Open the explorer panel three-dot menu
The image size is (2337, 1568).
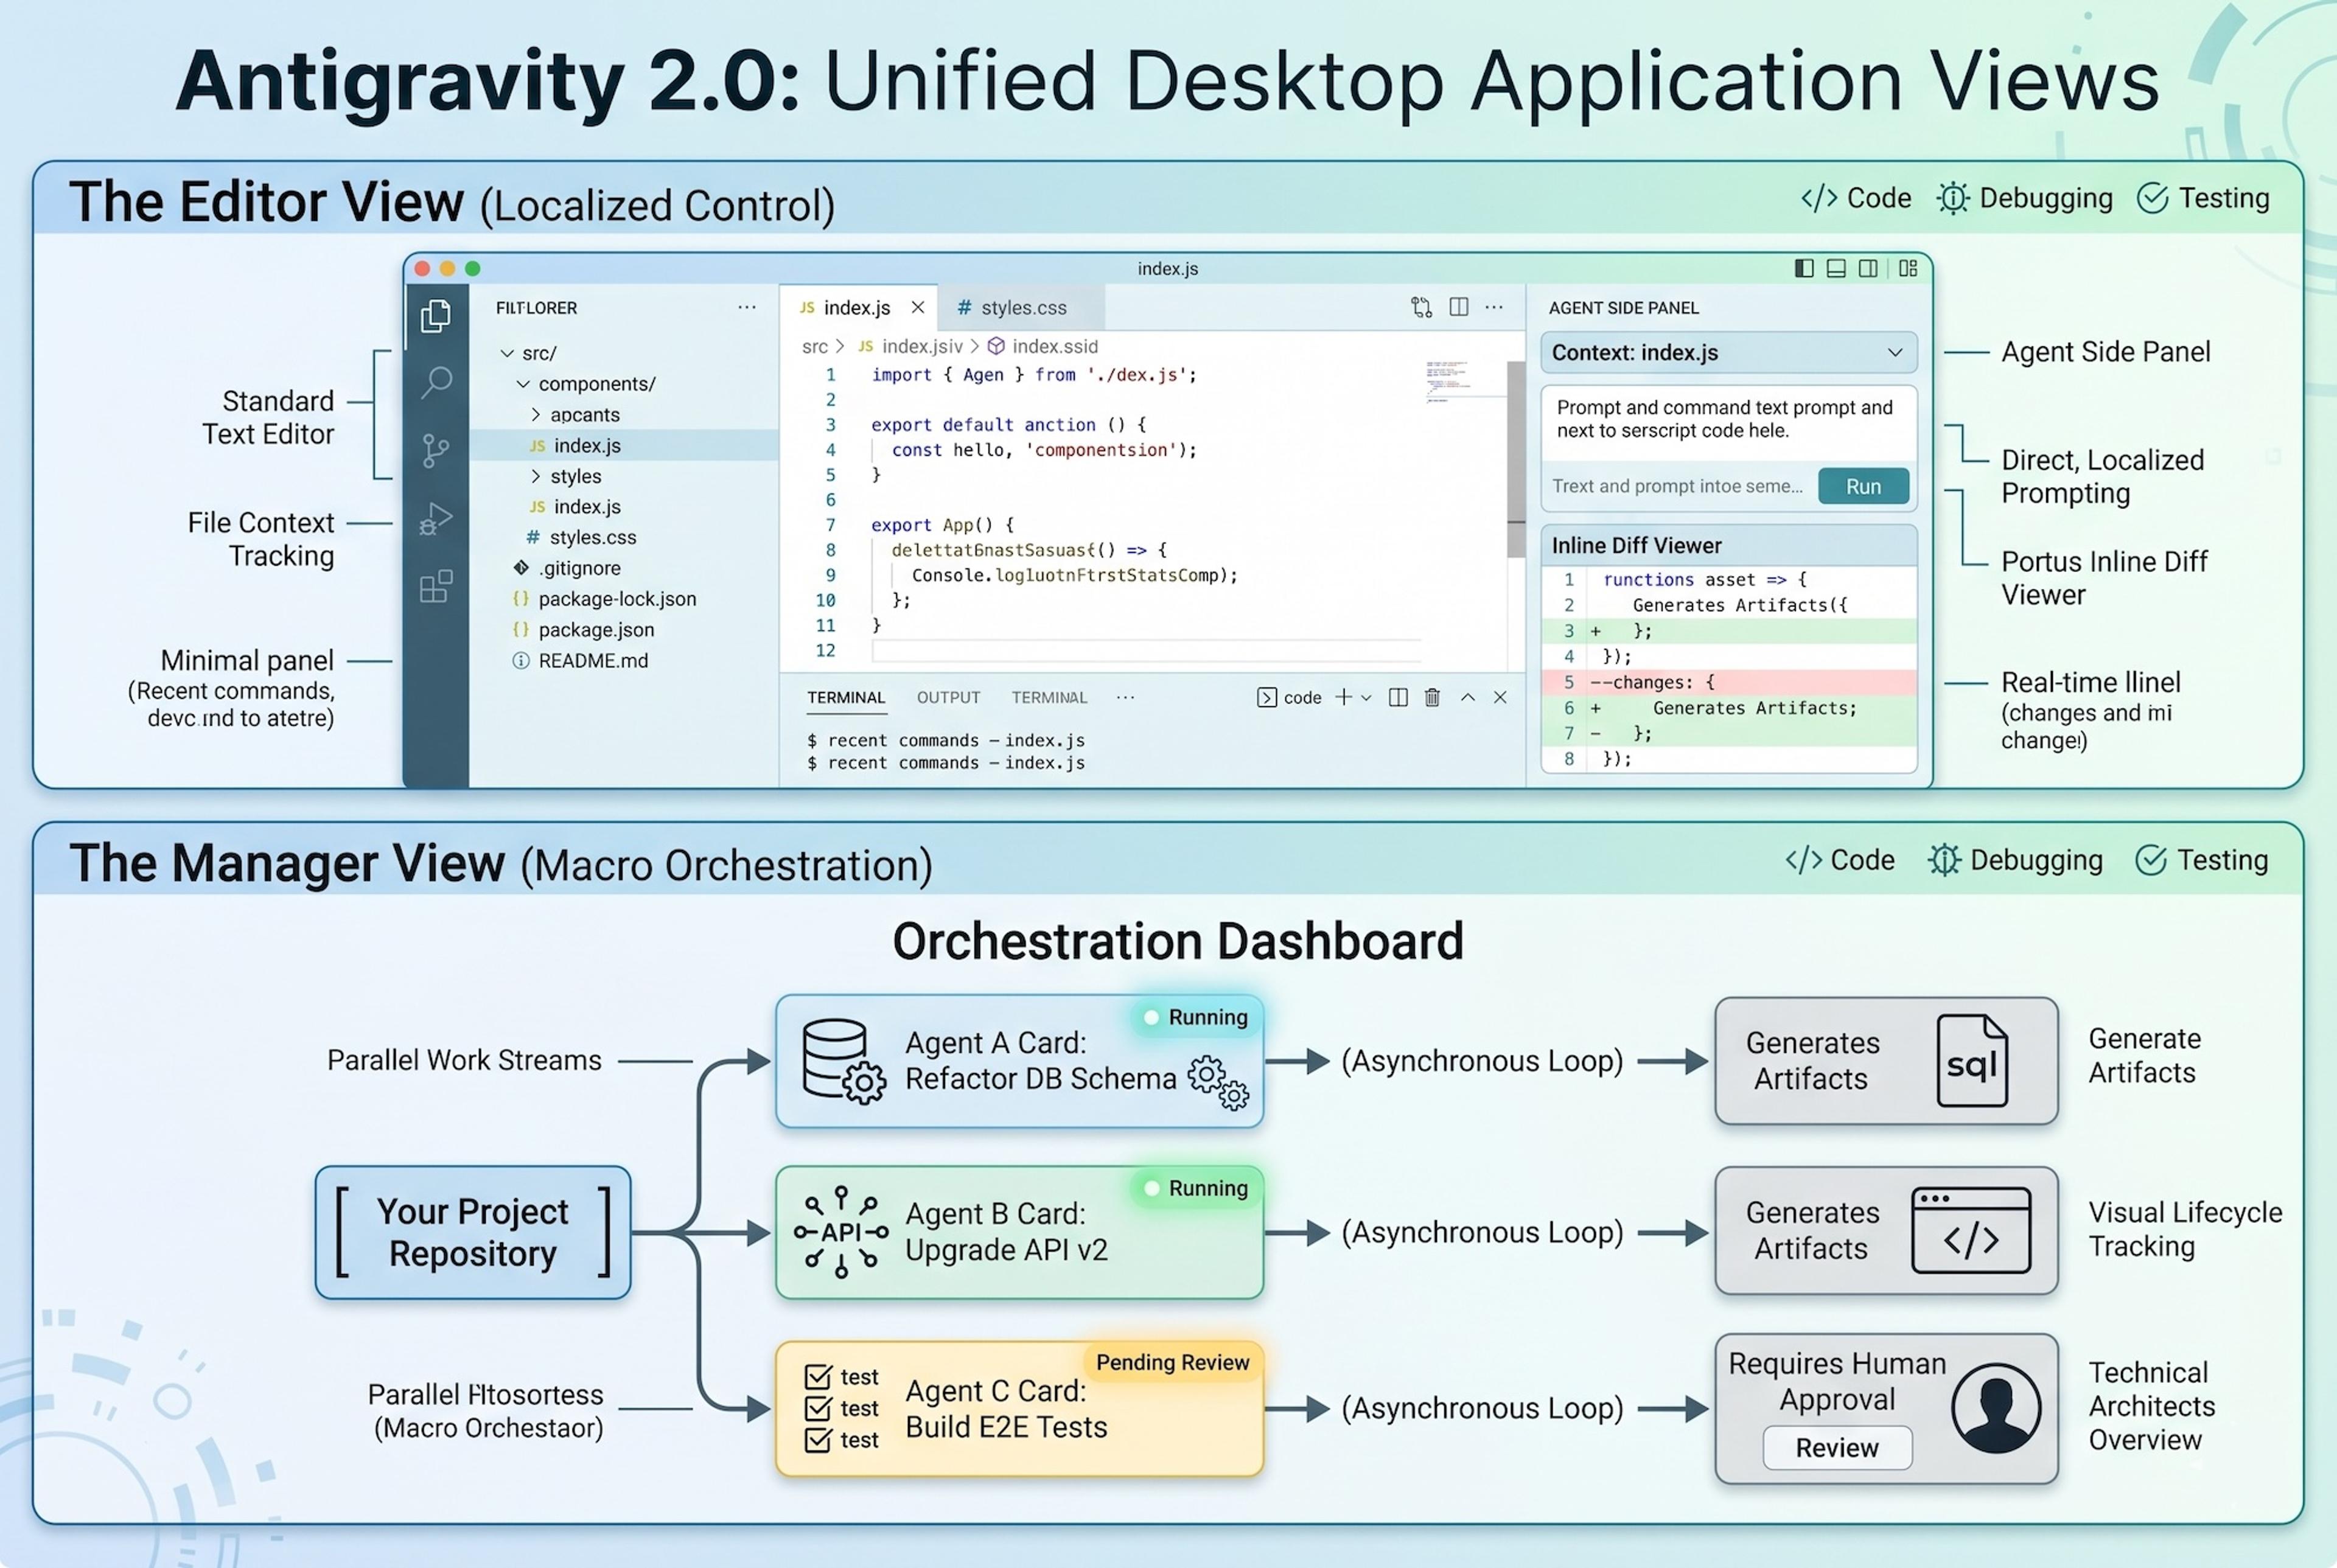(x=747, y=307)
